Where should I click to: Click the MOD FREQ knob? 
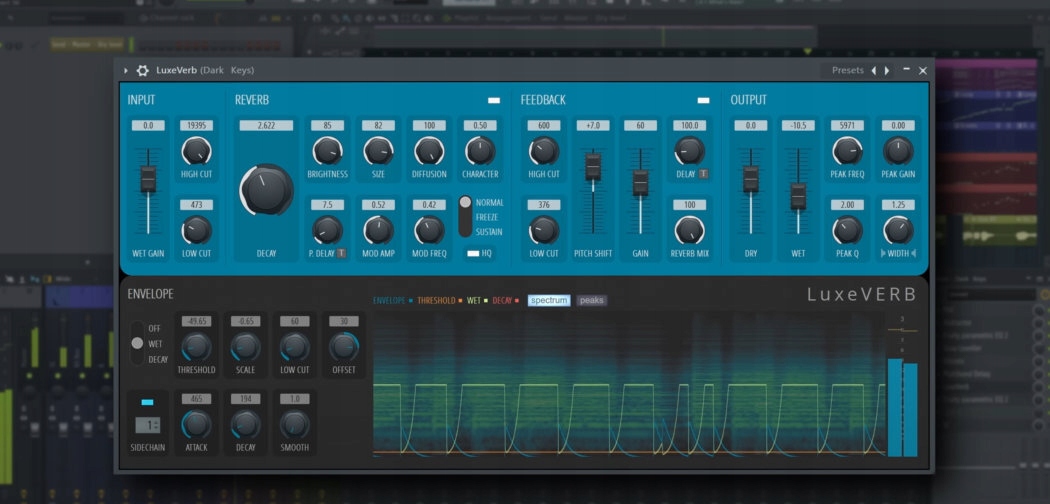tap(429, 230)
